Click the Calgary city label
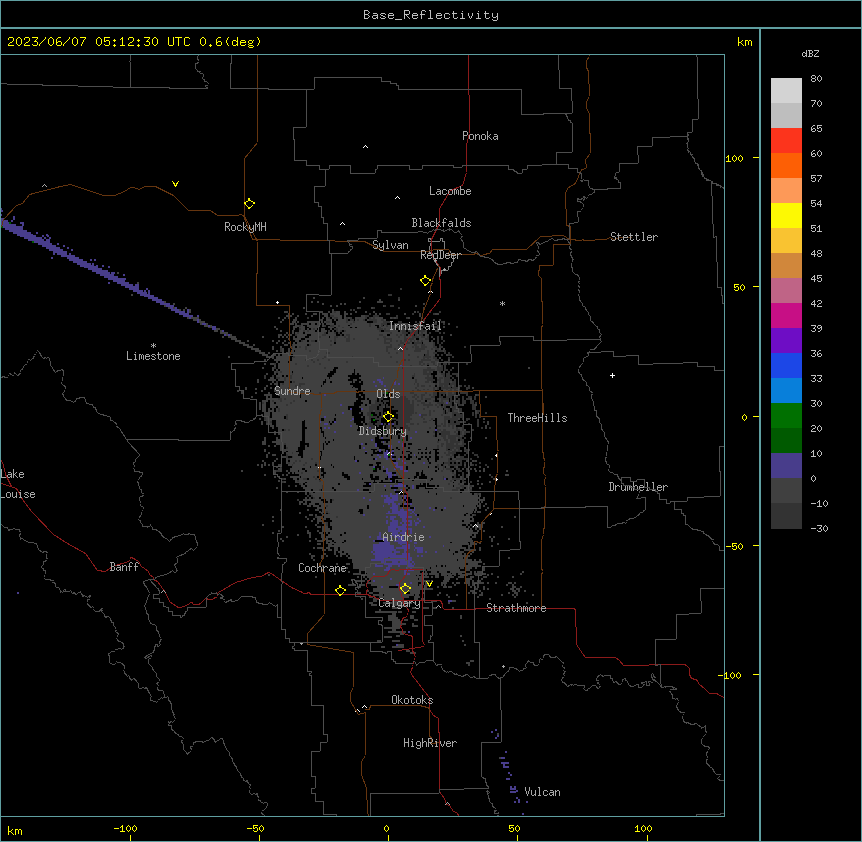Screen dimensions: 862x842 [399, 603]
